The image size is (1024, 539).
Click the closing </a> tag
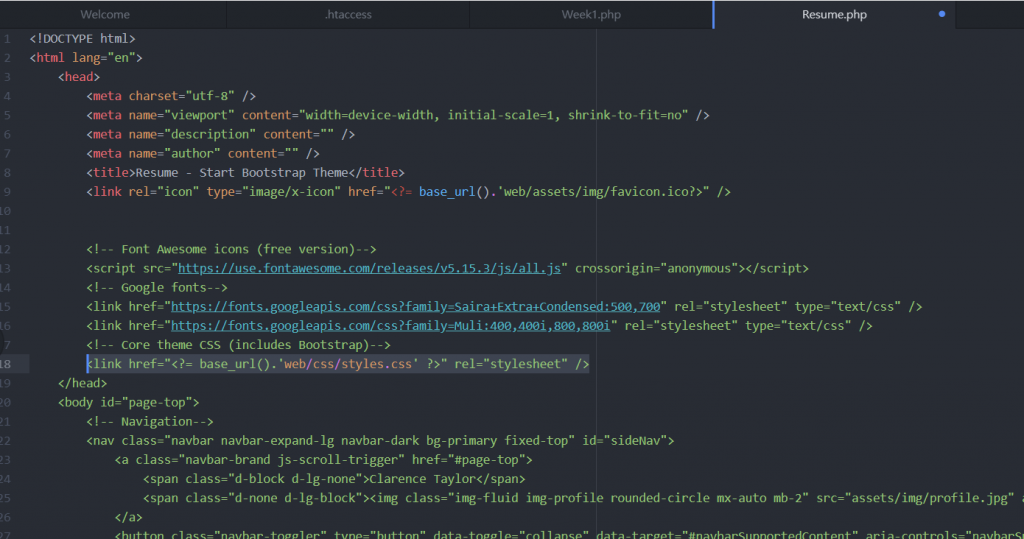tap(129, 517)
